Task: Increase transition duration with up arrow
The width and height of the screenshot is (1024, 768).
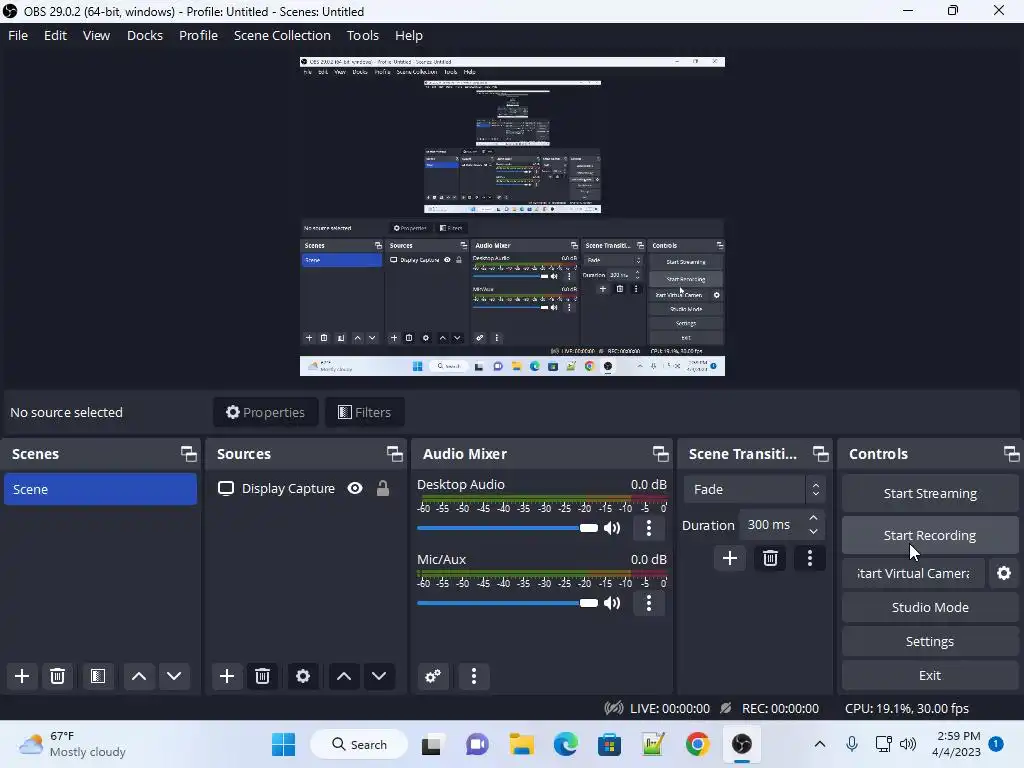Action: click(x=813, y=518)
